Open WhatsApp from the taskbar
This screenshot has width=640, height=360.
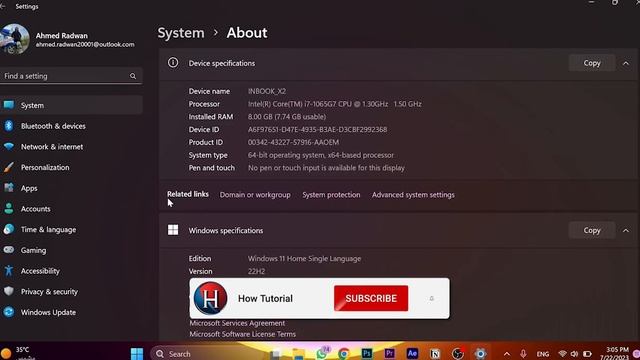pos(322,353)
